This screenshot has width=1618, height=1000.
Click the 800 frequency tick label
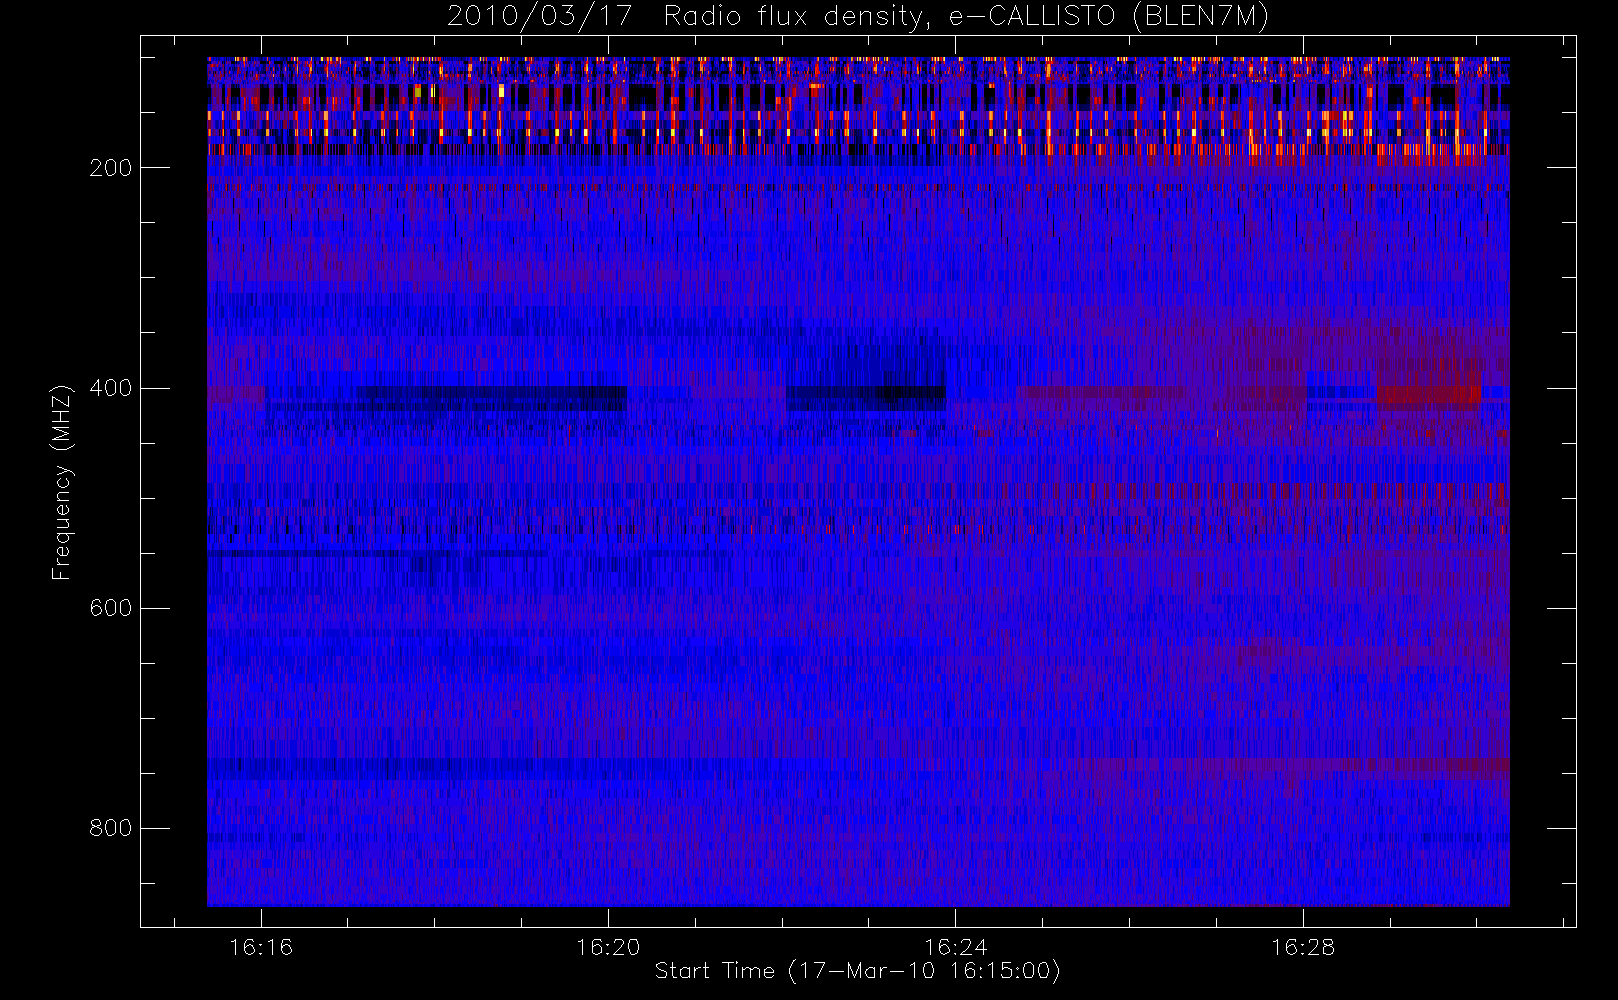pos(110,828)
